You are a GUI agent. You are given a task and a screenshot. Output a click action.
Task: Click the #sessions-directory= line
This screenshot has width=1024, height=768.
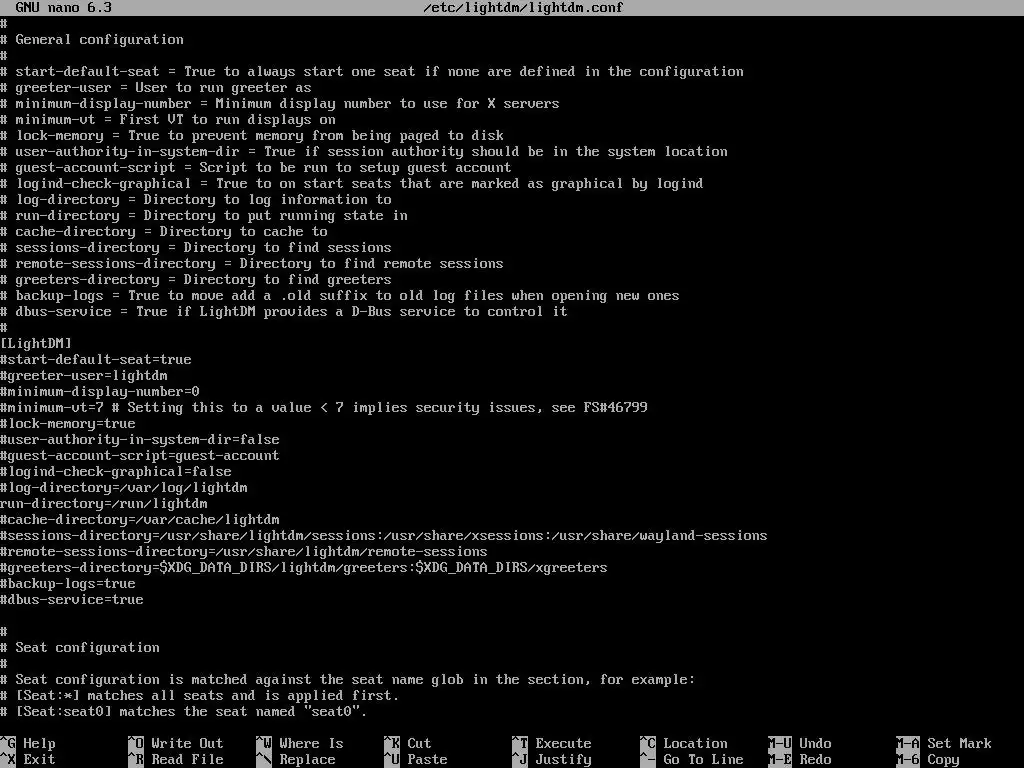point(384,536)
